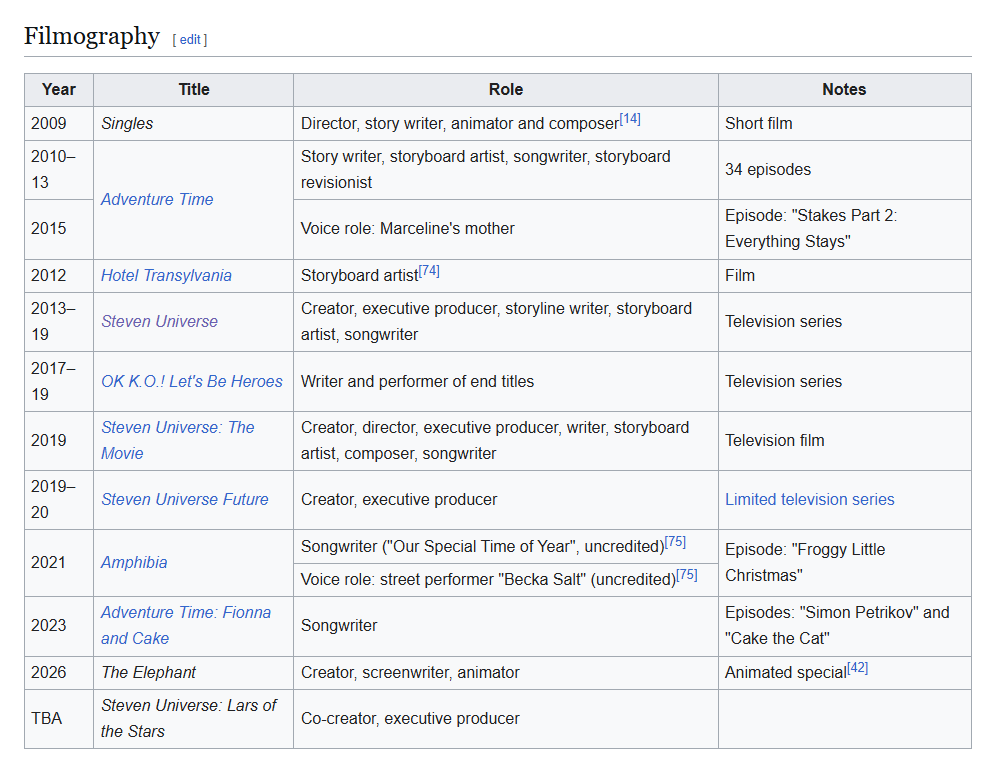Click the Story writer, storyboard artist role cell
Viewport: 981px width, 778px height.
506,170
